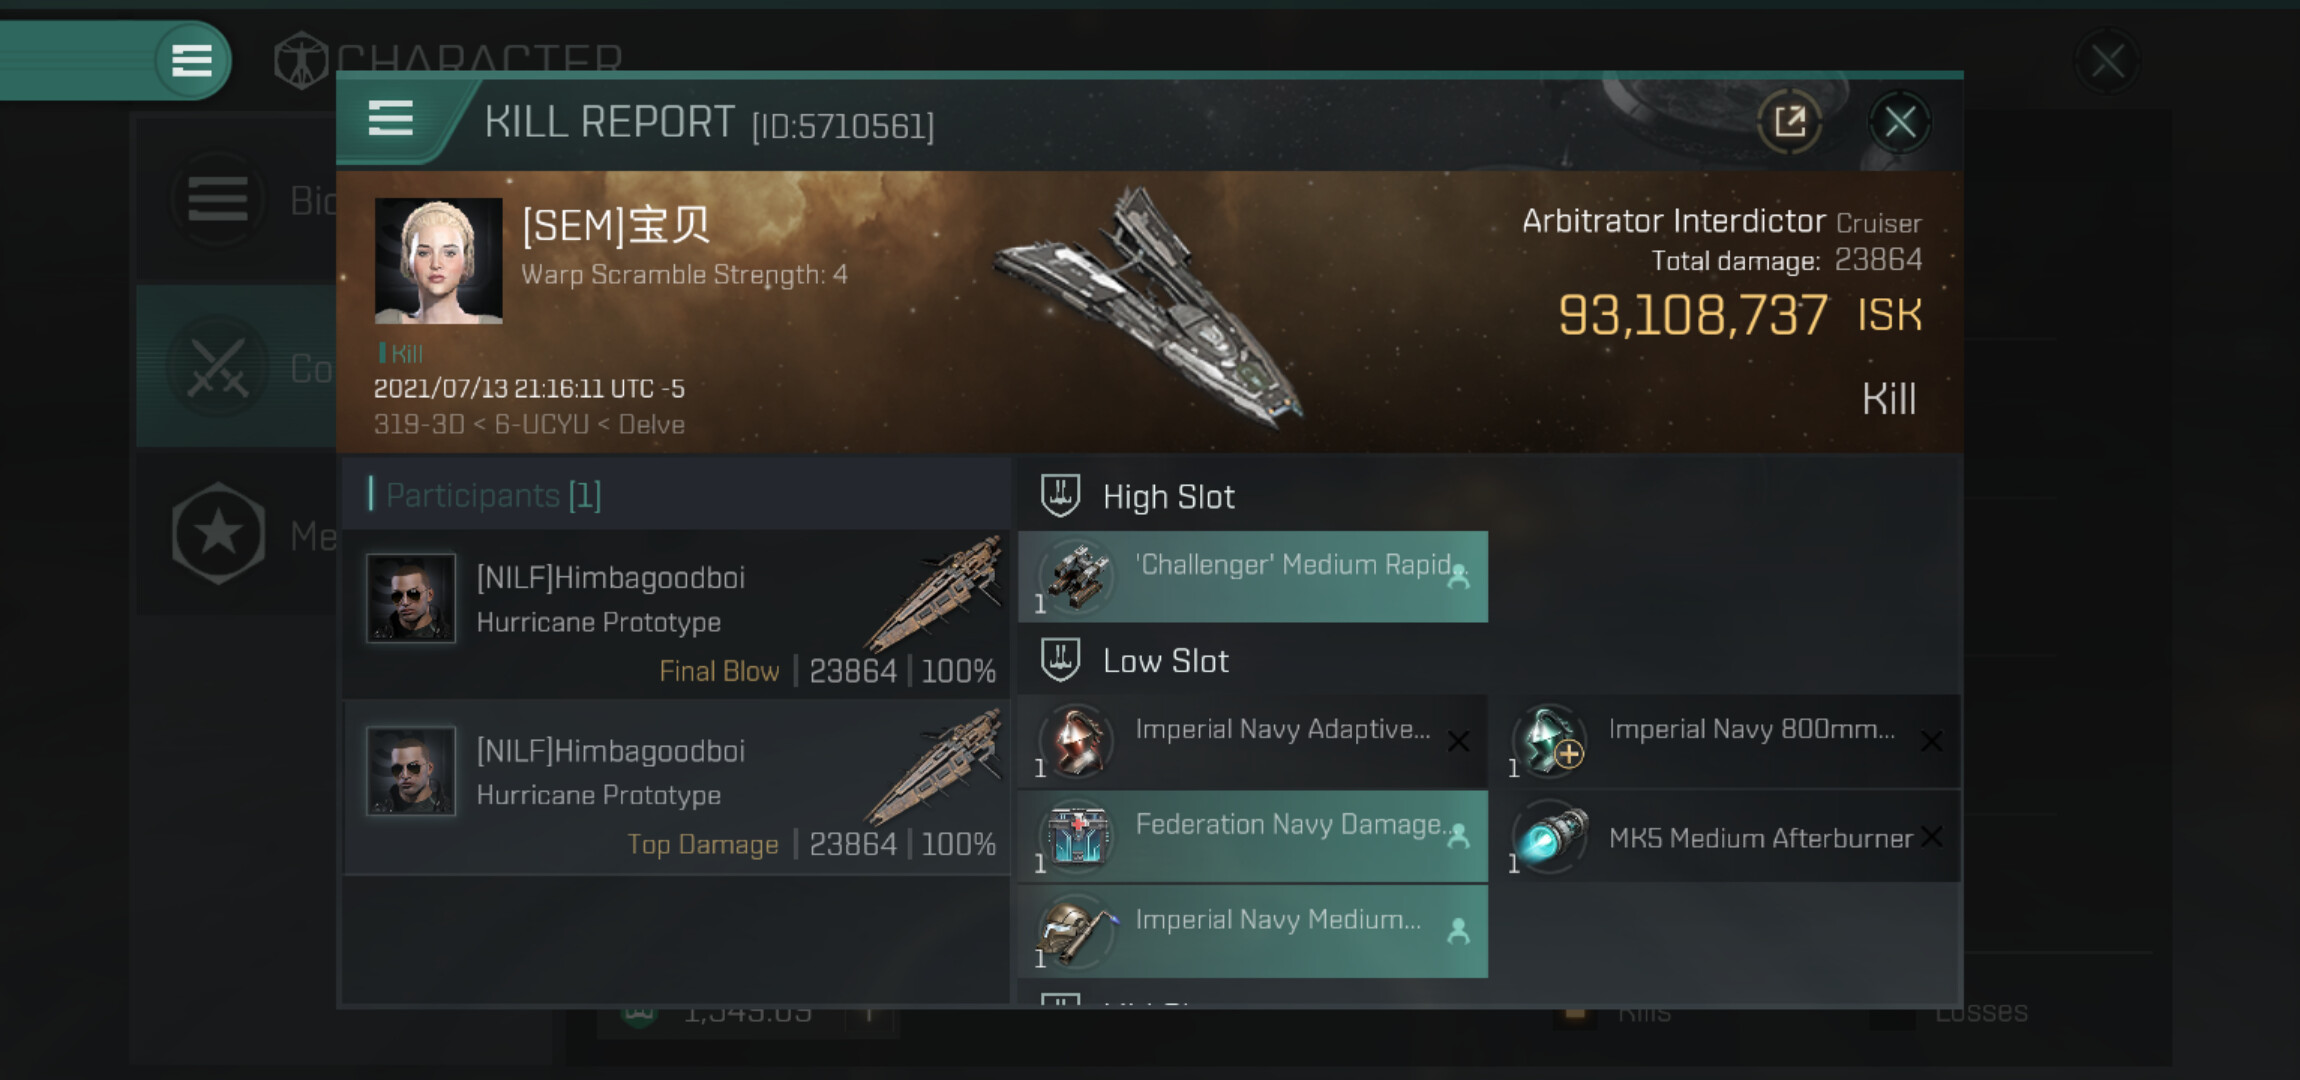The image size is (2300, 1080).
Task: Click the Imperial Navy Medium module icon
Action: coord(1077,931)
